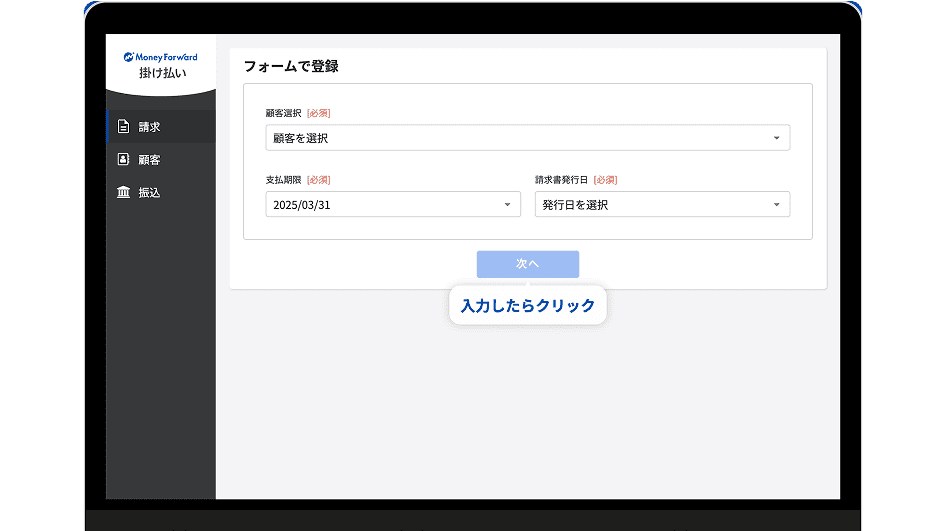Click the arrow on the 請求書発行日 dropdown
The height and width of the screenshot is (531, 946).
[776, 205]
